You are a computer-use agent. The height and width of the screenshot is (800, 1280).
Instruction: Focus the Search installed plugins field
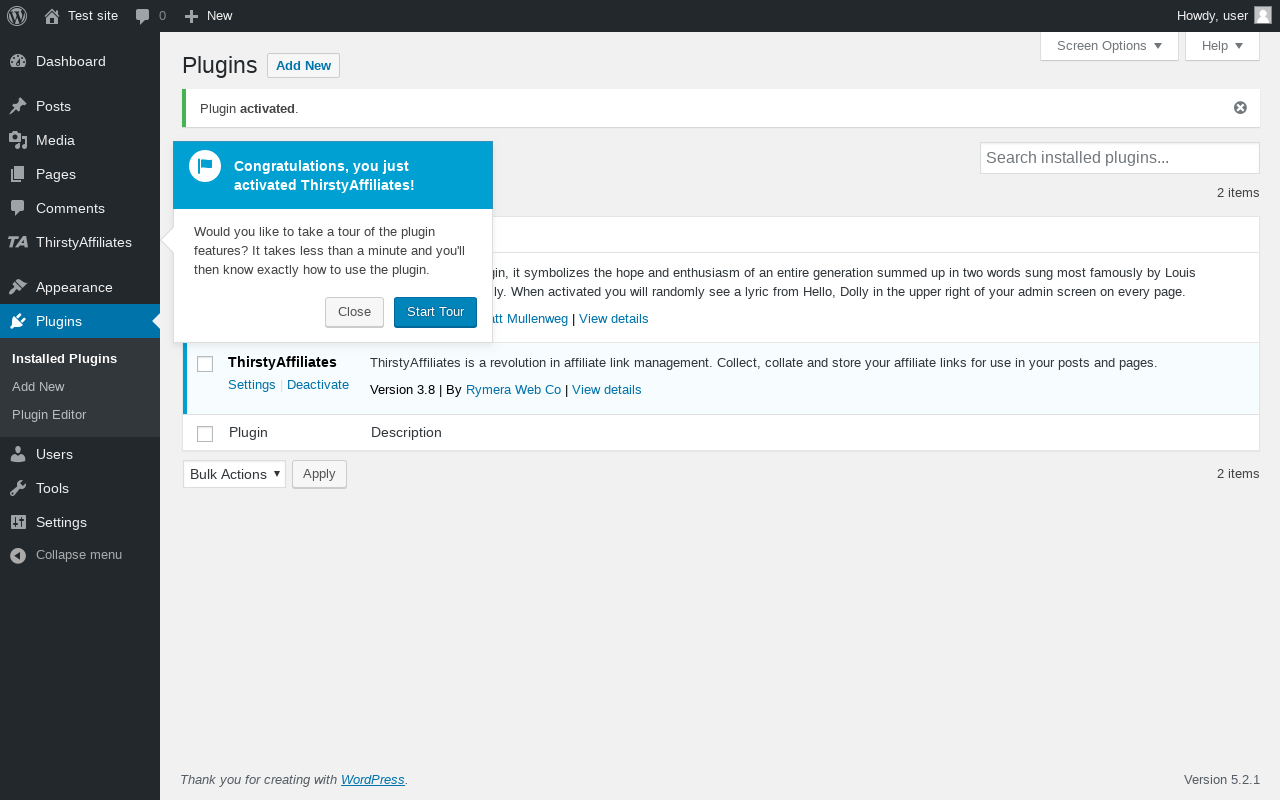(x=1120, y=158)
